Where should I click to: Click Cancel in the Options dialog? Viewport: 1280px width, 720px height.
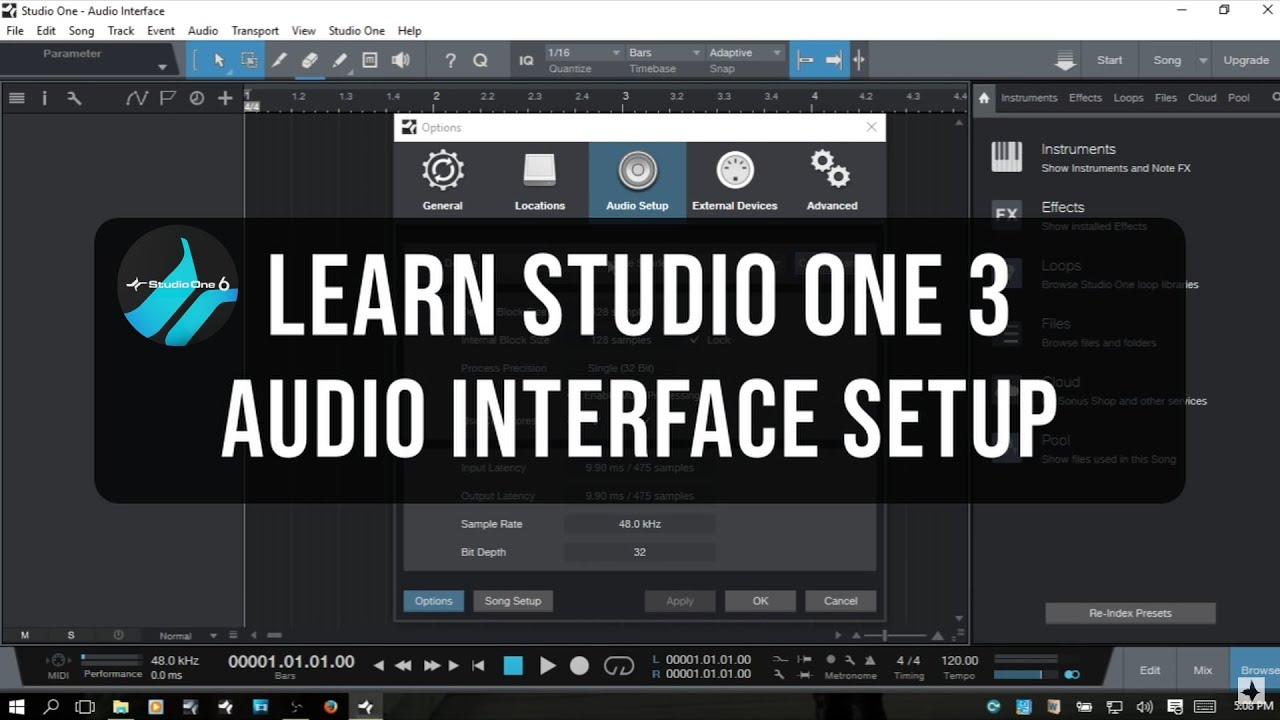tap(840, 601)
